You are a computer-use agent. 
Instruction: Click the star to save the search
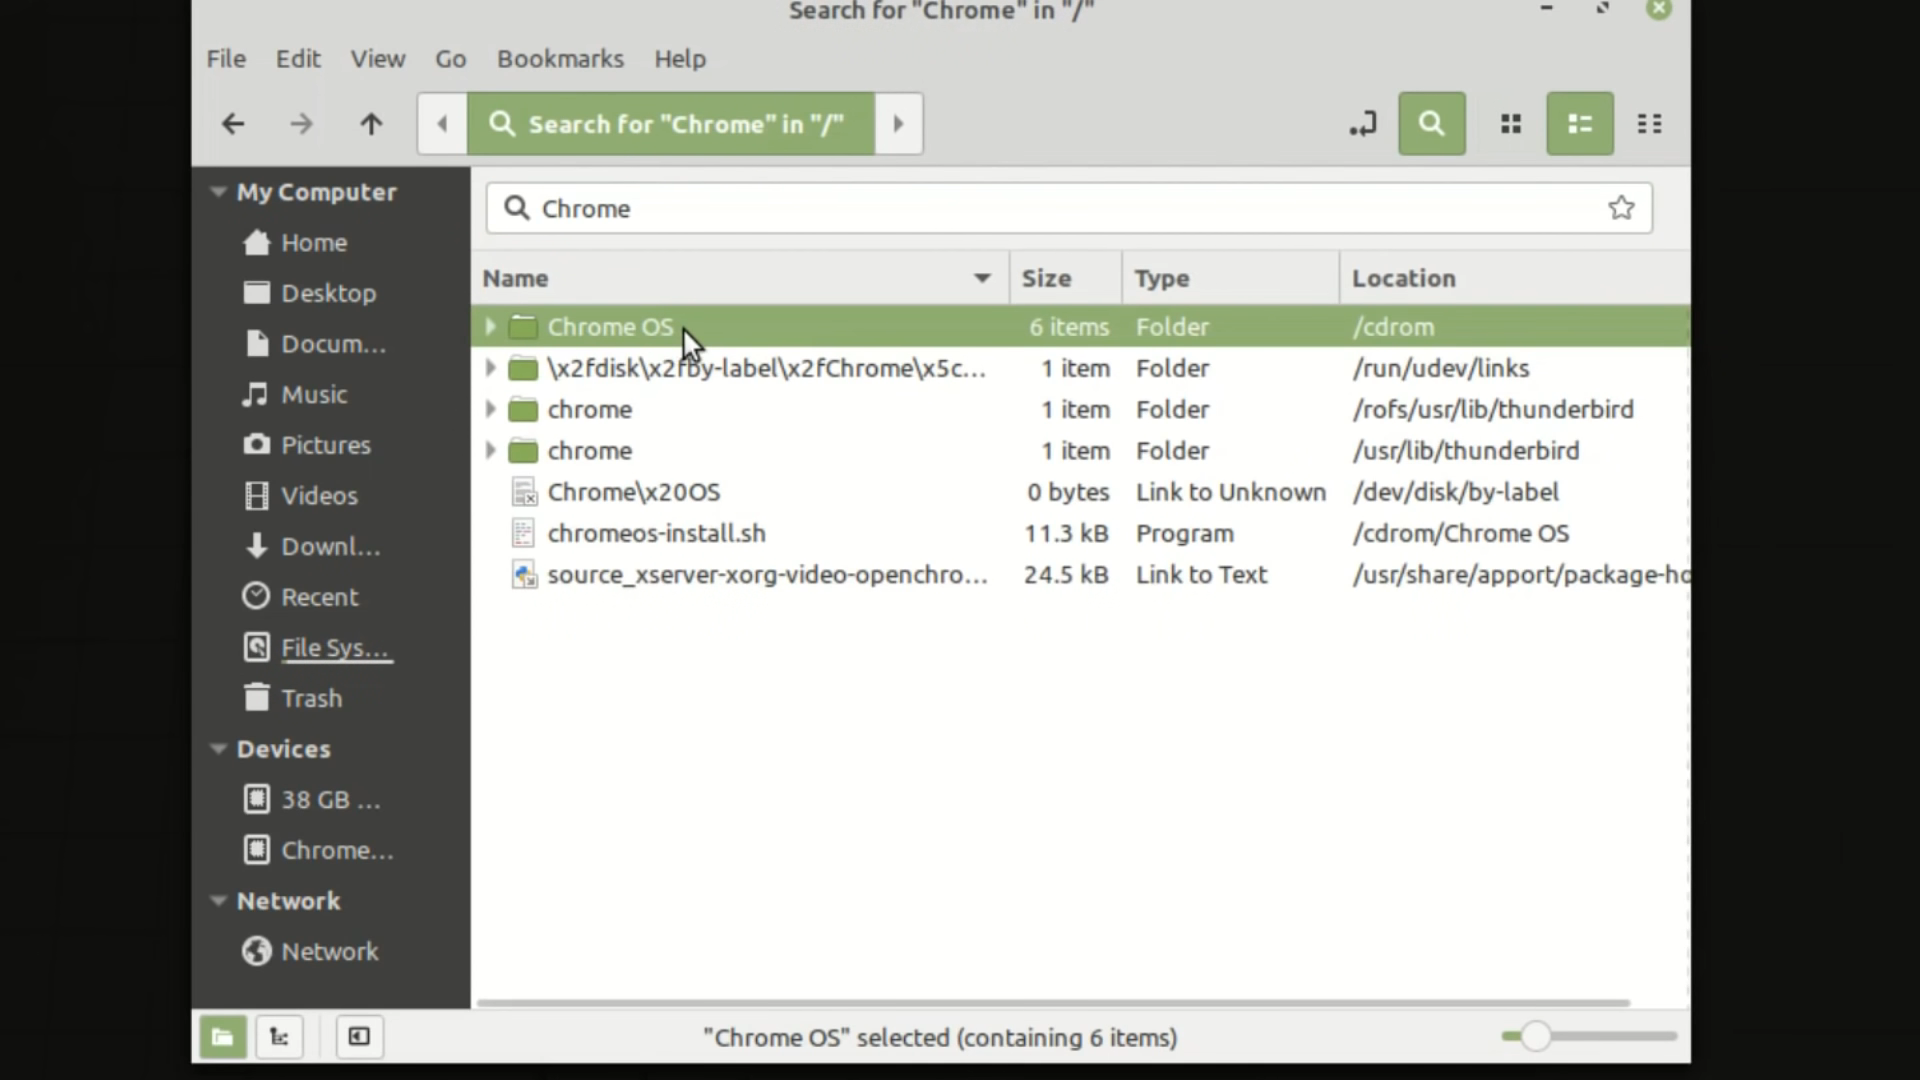[x=1621, y=208]
